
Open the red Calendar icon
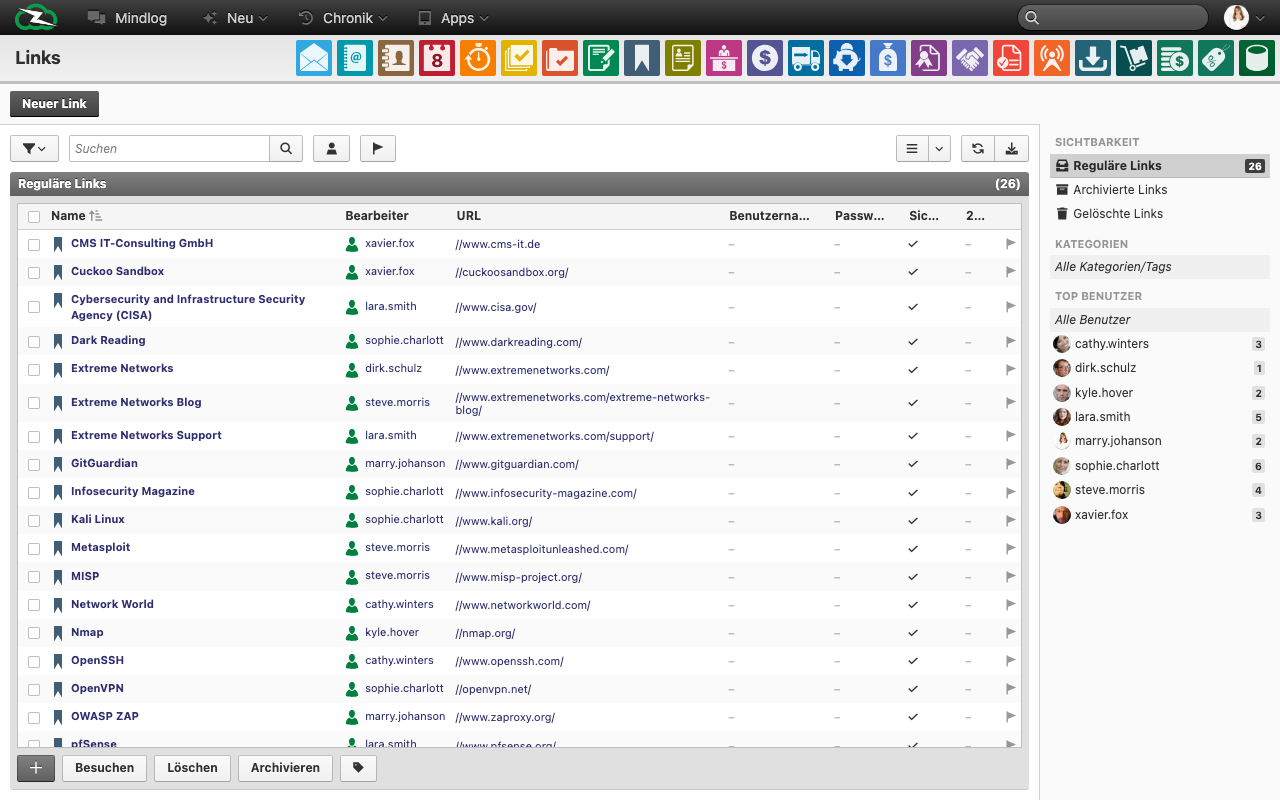coord(437,58)
